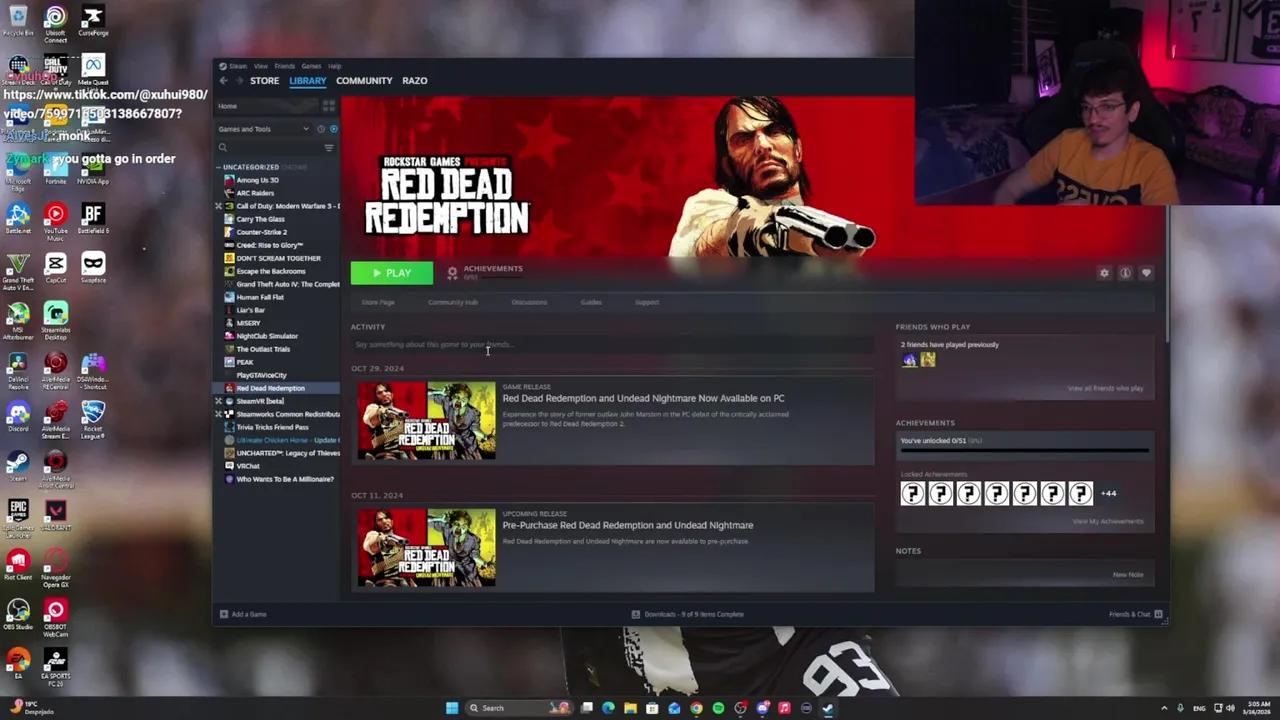1280x720 pixels.
Task: Select Call of Duty: Modern Warfare 3
Action: [x=288, y=206]
